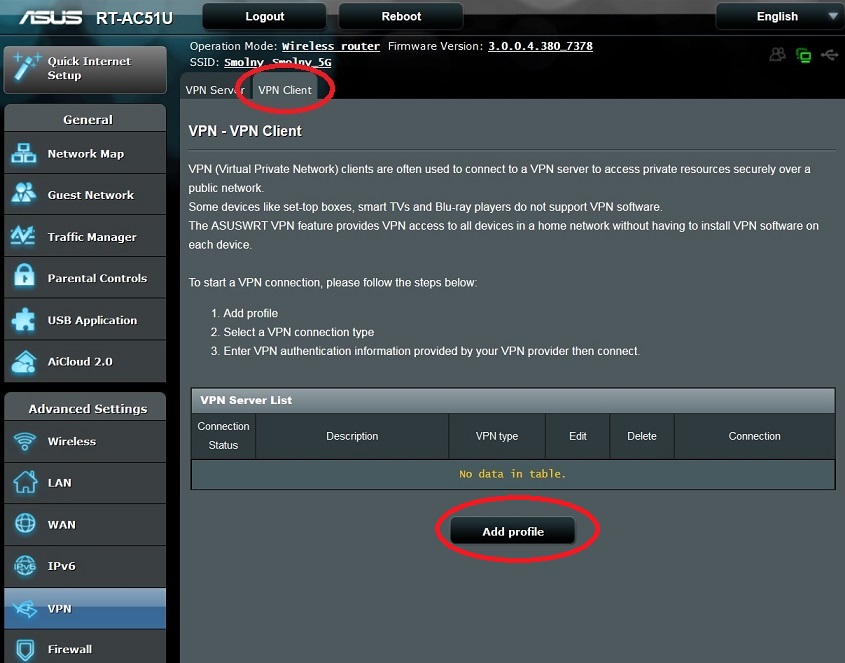Switch to the VPN Server tab
The height and width of the screenshot is (663, 845).
point(214,90)
